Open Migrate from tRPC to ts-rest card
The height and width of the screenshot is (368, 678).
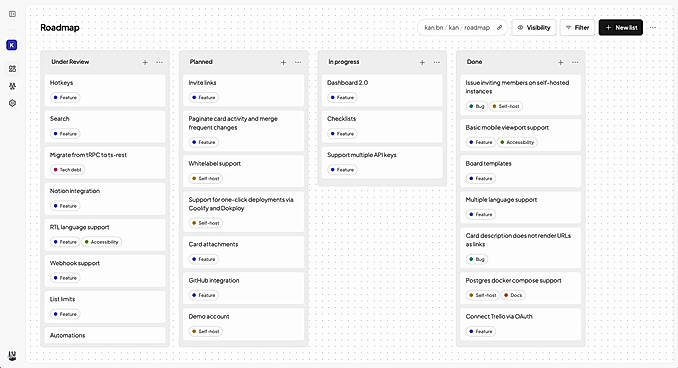[x=105, y=163]
